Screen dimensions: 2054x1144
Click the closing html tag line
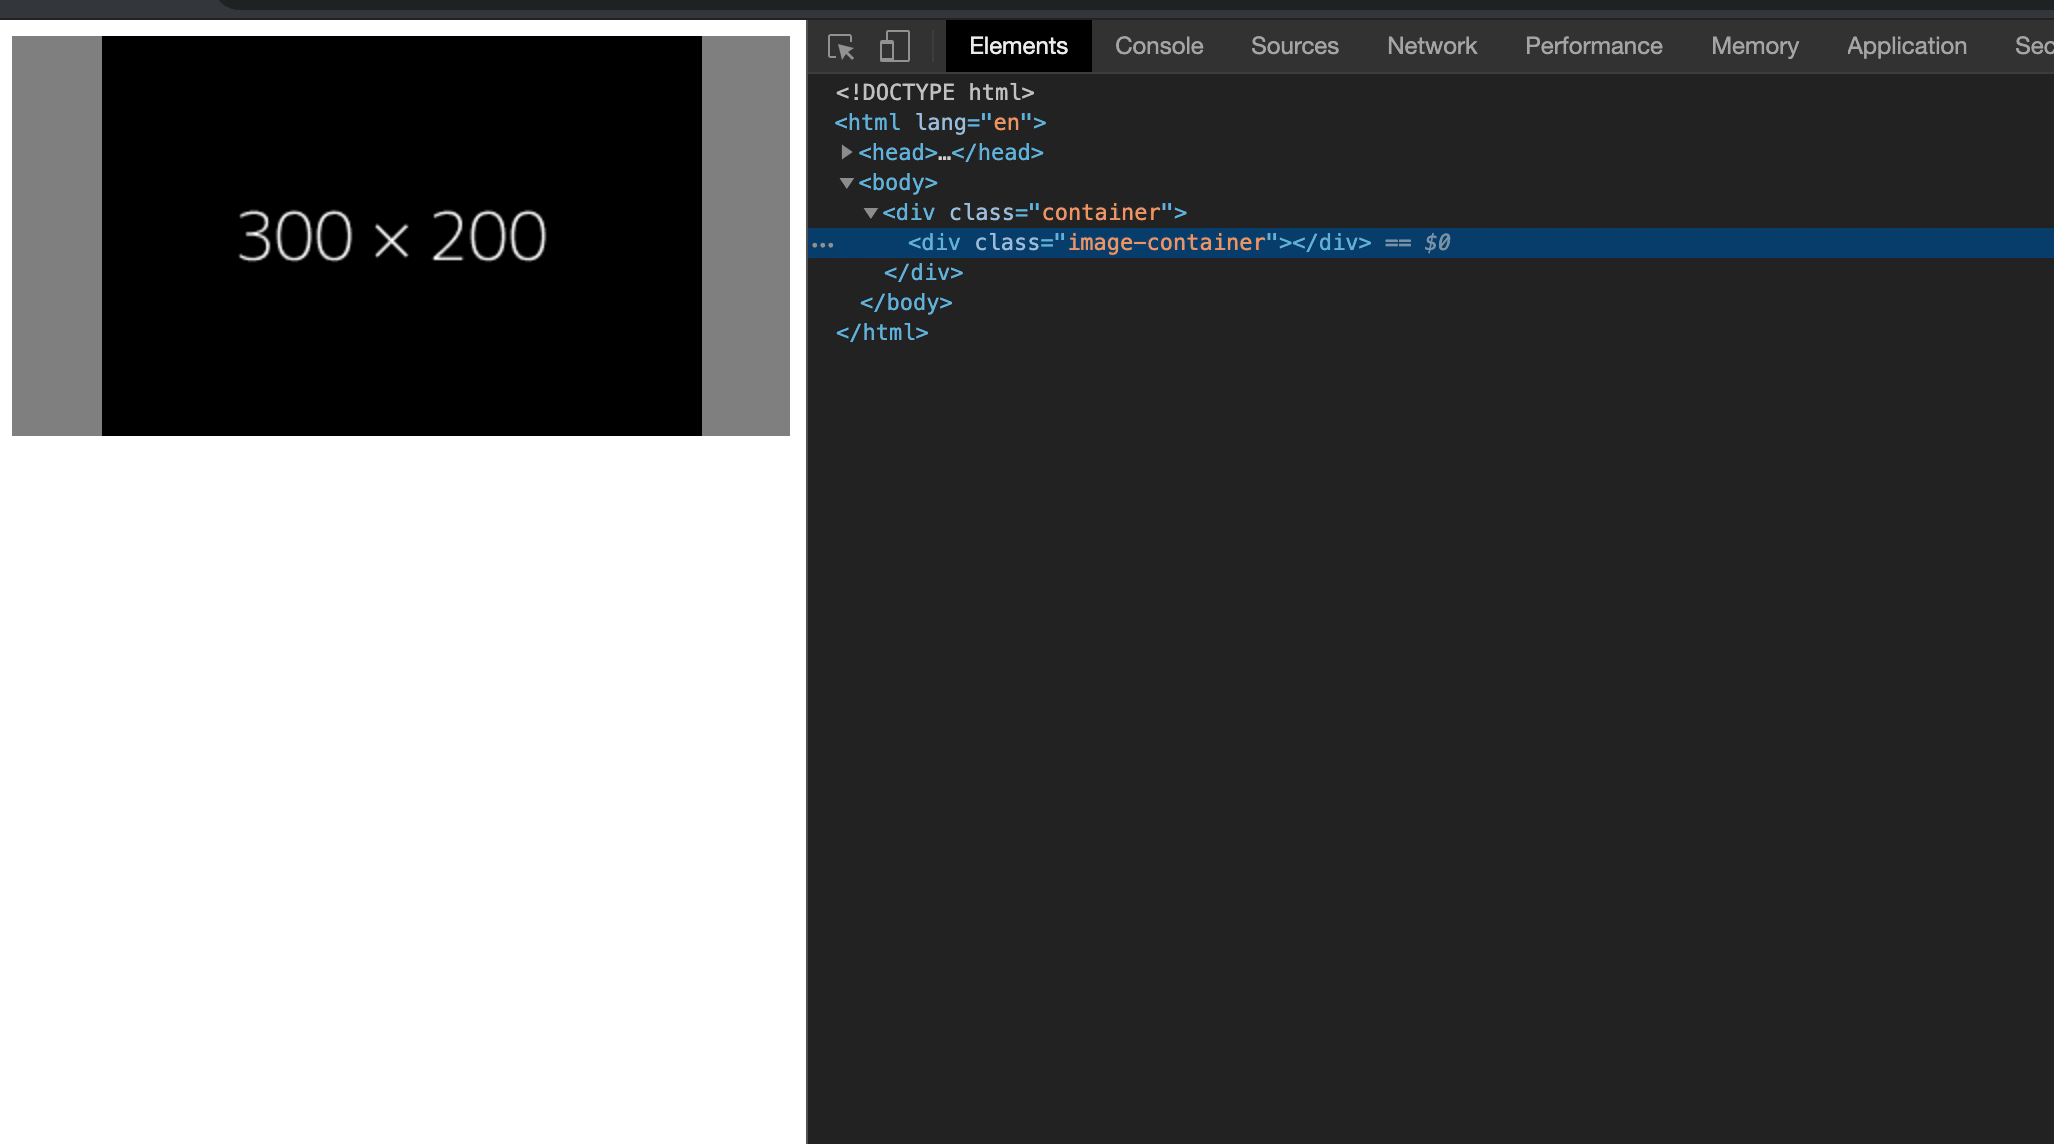pyautogui.click(x=882, y=332)
